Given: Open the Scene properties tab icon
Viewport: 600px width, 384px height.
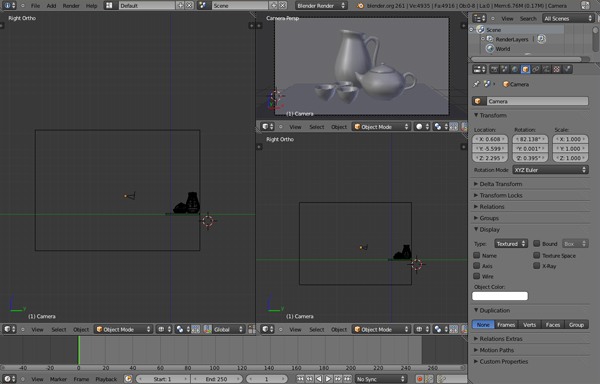Looking at the screenshot, I should (x=504, y=69).
